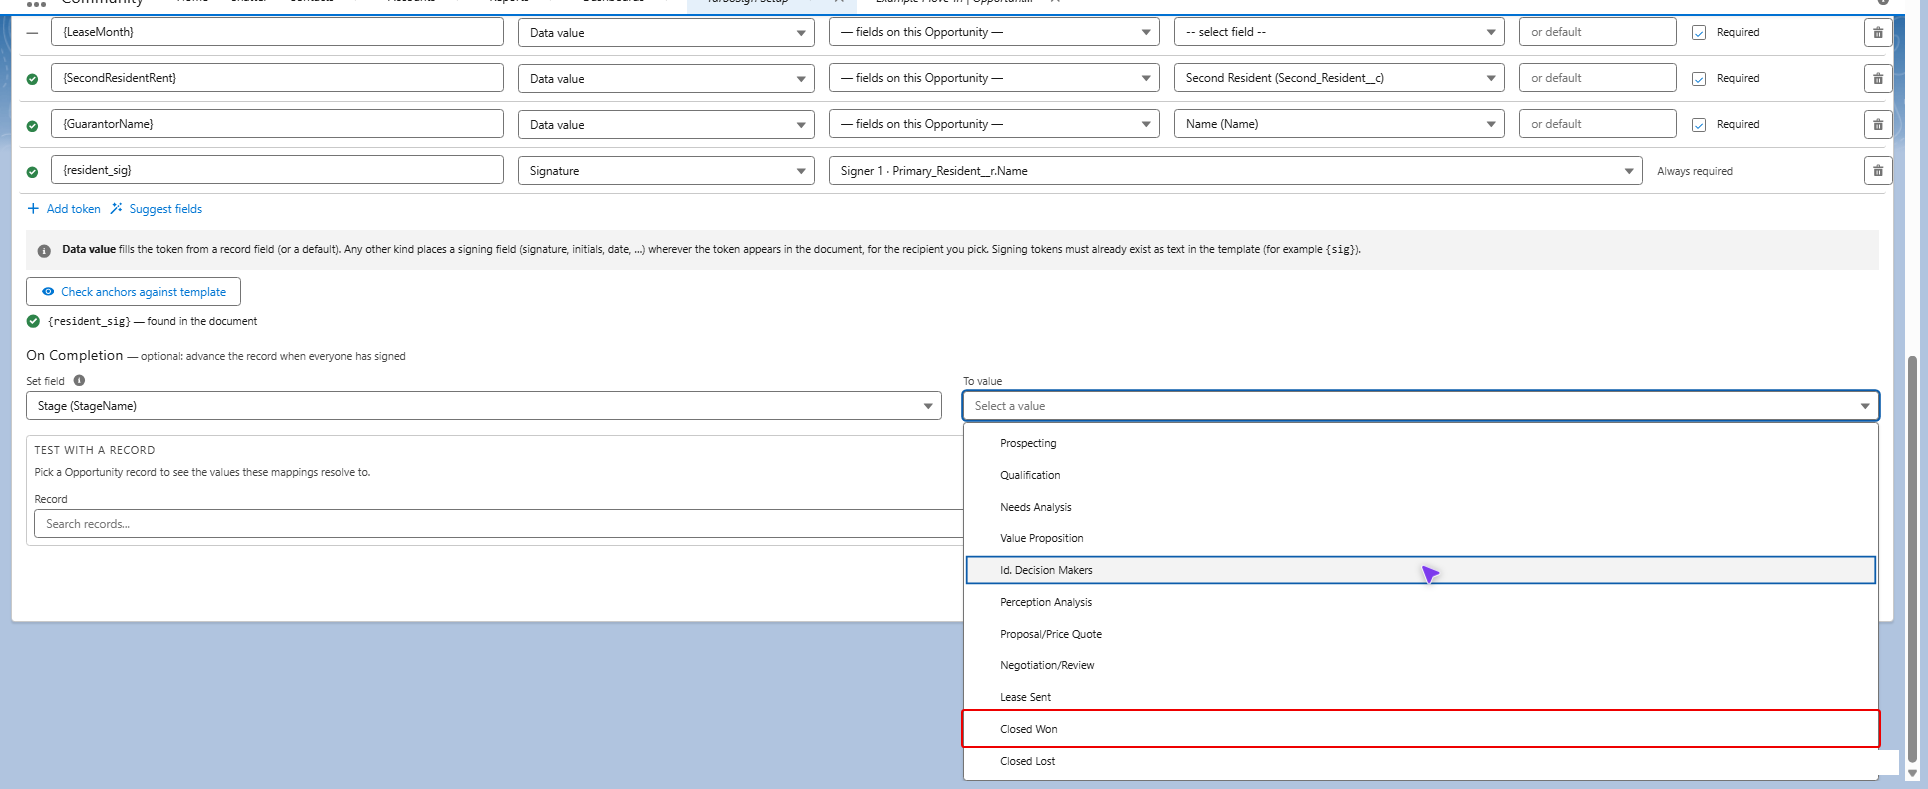Screen dimensions: 1928x789
Task: Toggle Required checkbox for {GuarantorName}
Action: [1698, 124]
